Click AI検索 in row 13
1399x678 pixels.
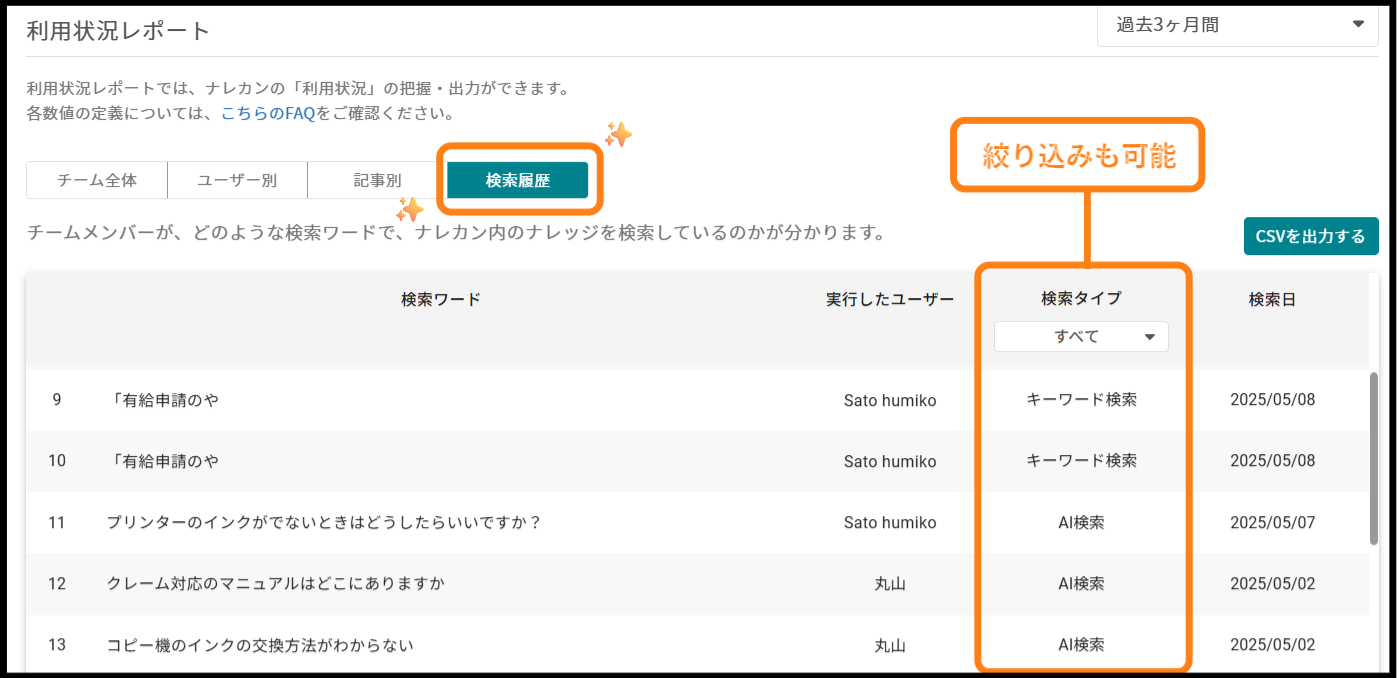[x=1081, y=645]
